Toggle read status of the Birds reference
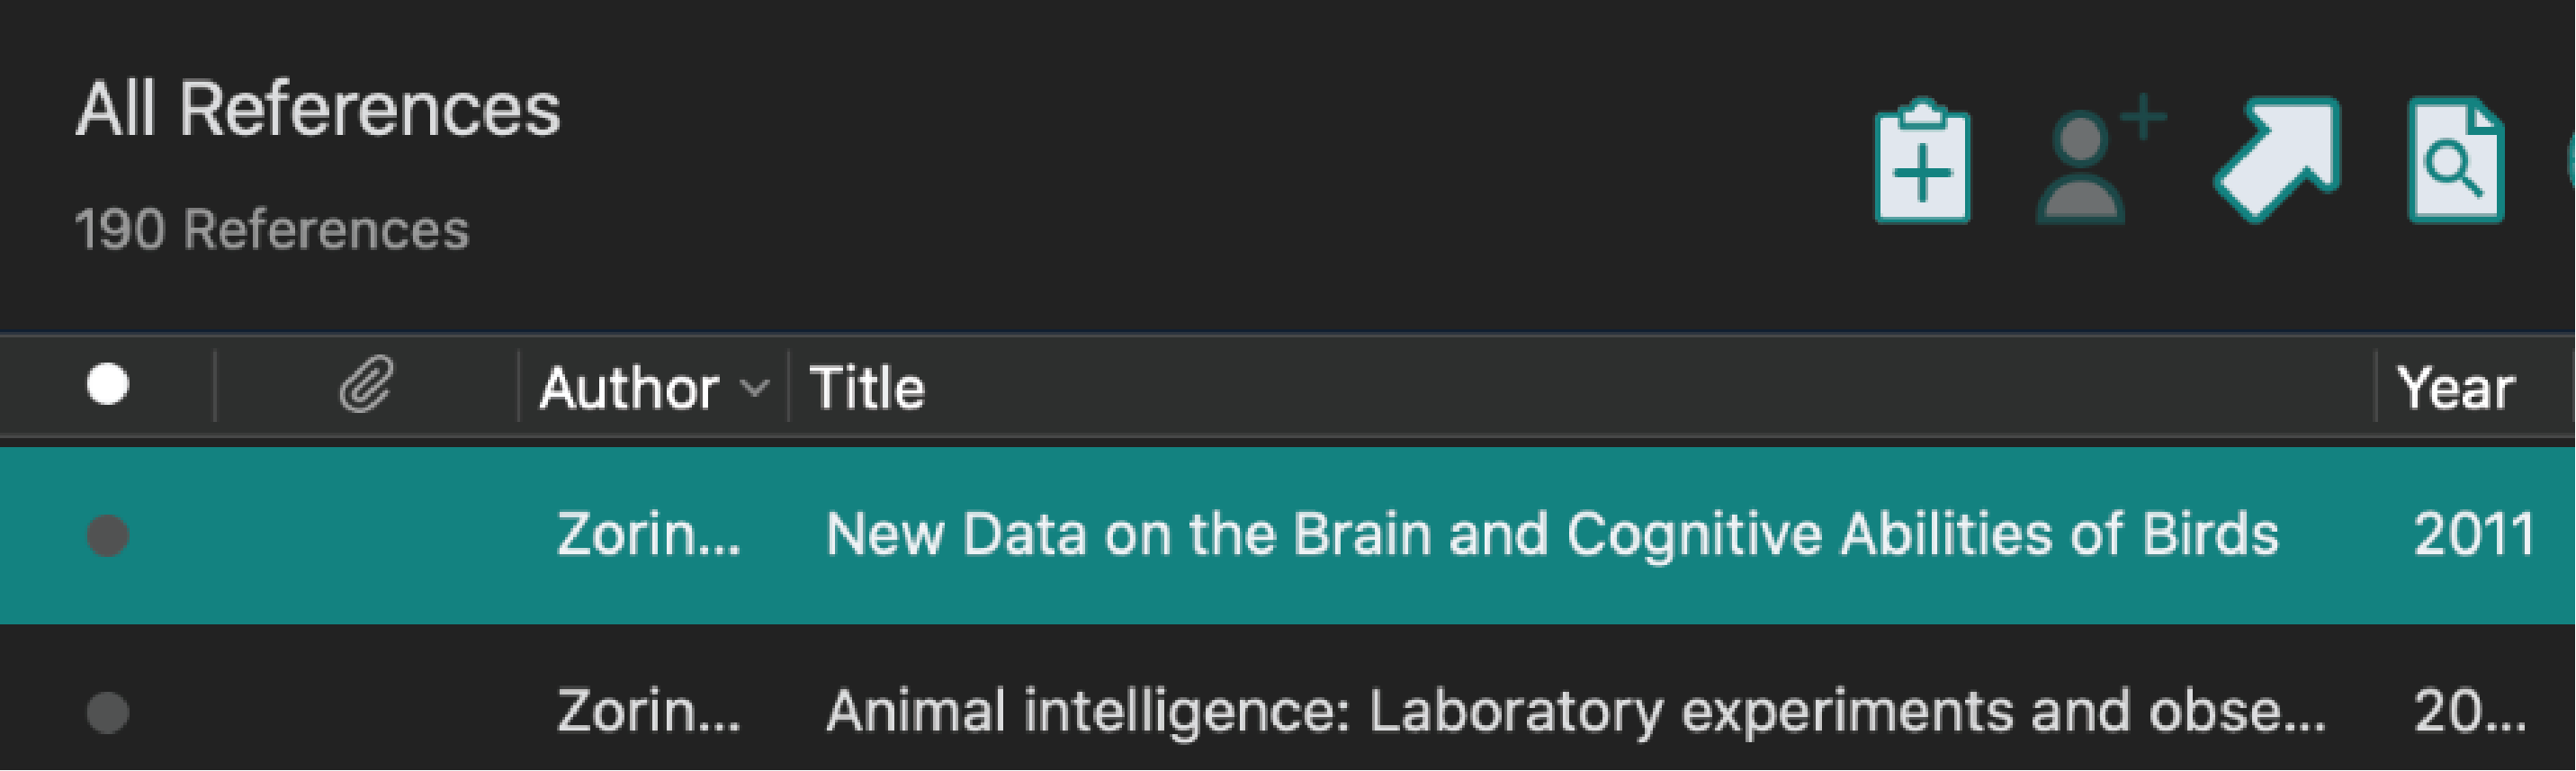2576x771 pixels. (x=108, y=535)
